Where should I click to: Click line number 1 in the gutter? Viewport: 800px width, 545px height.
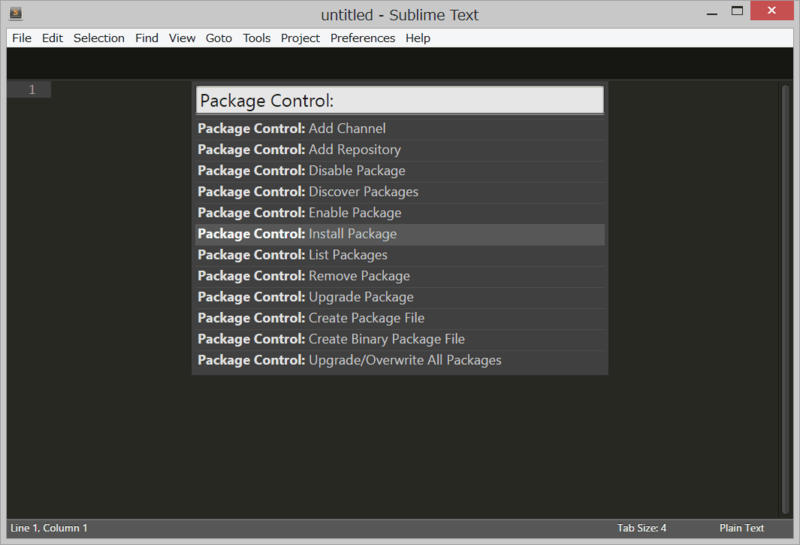(x=32, y=90)
